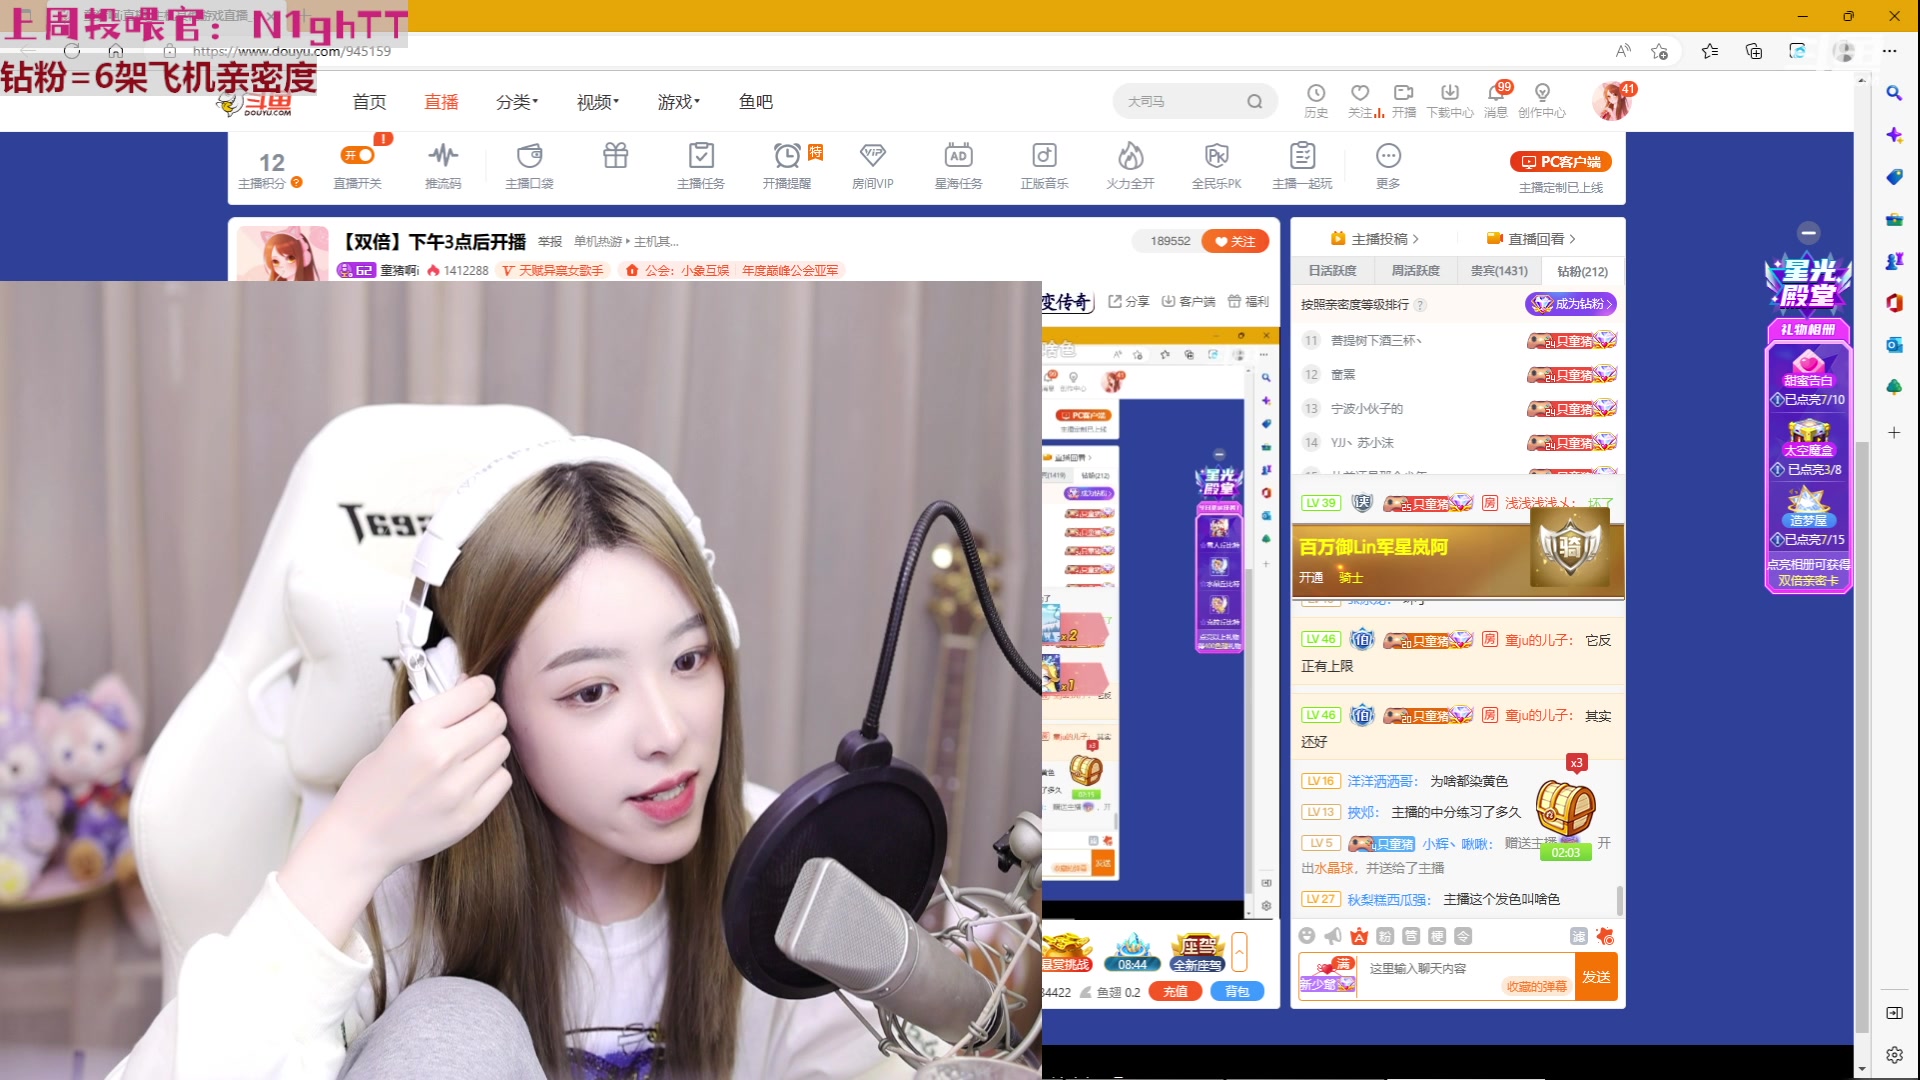Open the 全民乐PK icon
The width and height of the screenshot is (1920, 1080).
[1216, 165]
